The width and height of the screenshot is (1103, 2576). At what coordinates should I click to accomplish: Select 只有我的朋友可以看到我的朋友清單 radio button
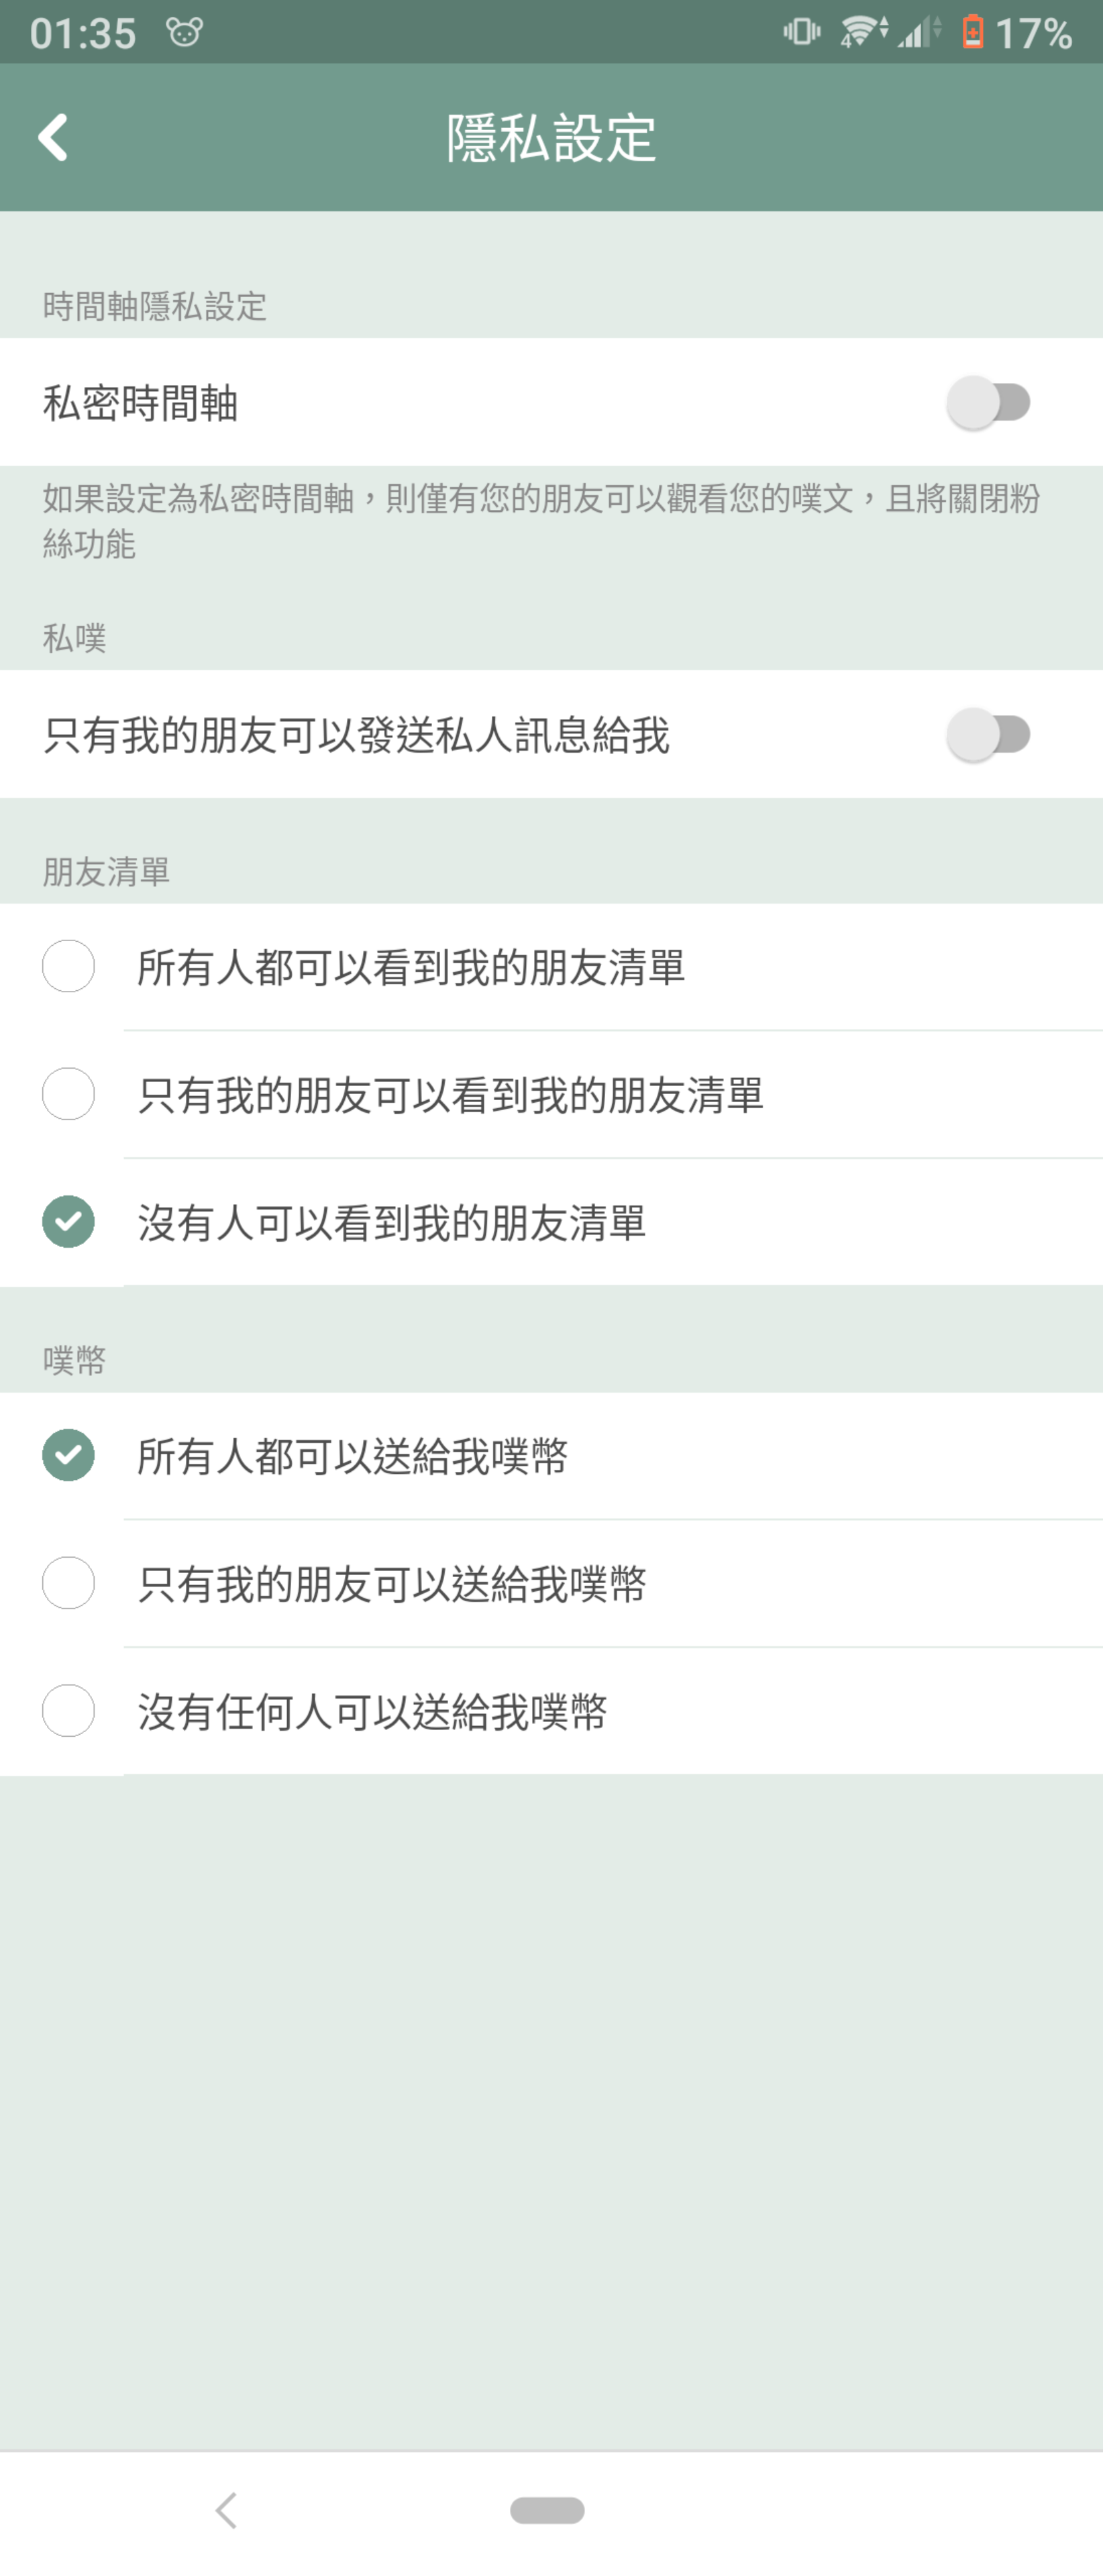tap(68, 1094)
